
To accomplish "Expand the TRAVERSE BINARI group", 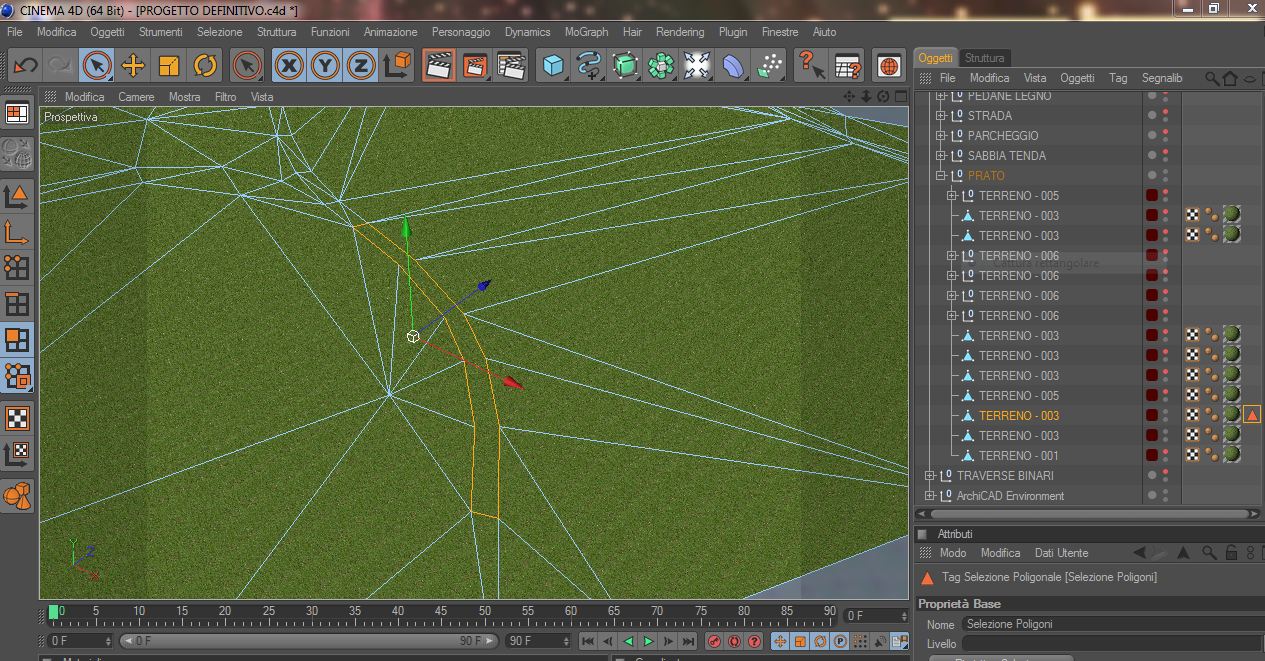I will (x=929, y=476).
